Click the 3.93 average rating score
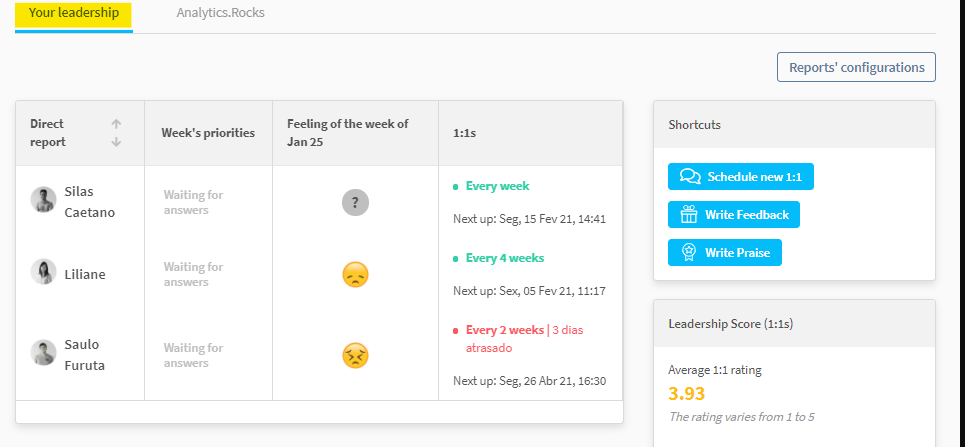Viewport: 965px width, 447px height. click(686, 393)
